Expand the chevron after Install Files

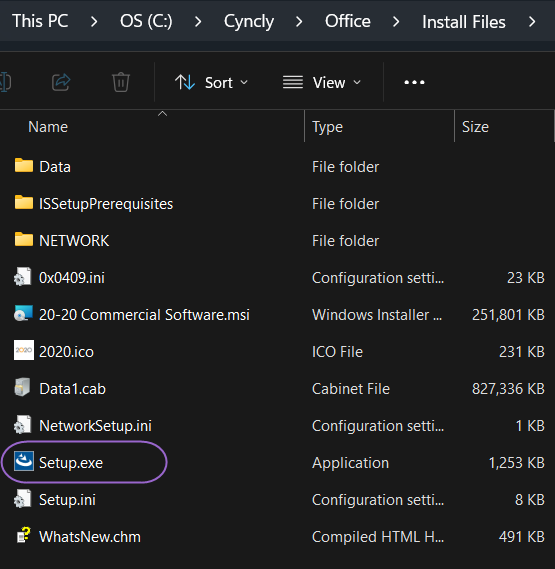[x=532, y=21]
